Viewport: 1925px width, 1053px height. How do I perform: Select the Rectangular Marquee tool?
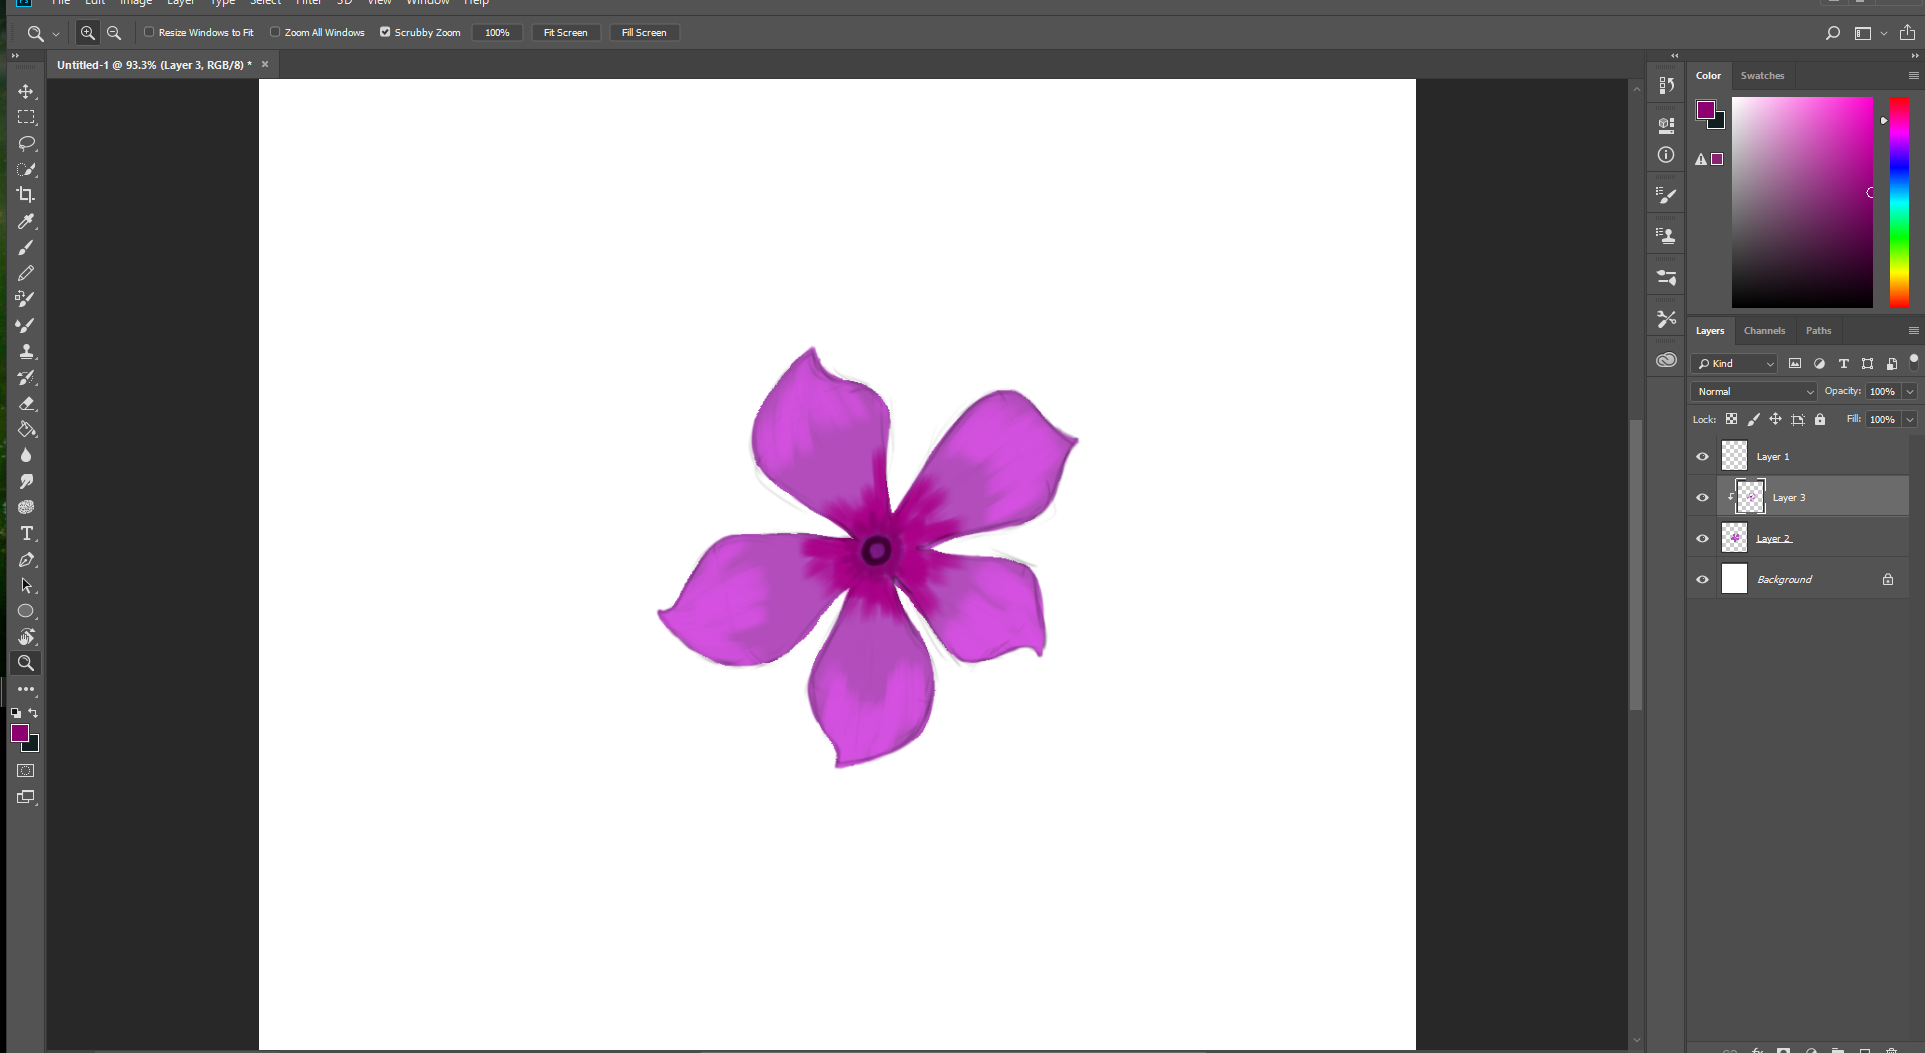pos(26,117)
